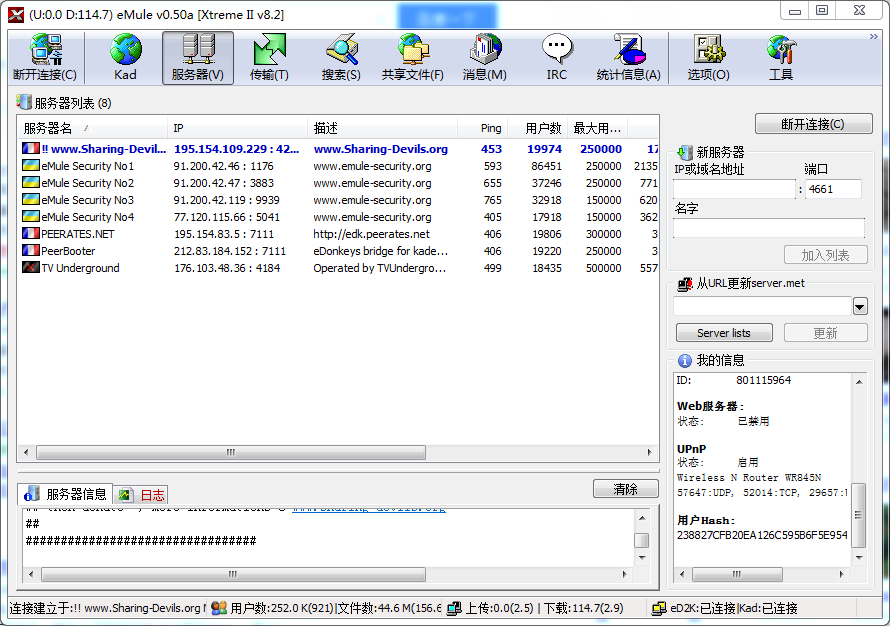Sort by max users (最大用...) column header
890x626 pixels.
coord(597,128)
